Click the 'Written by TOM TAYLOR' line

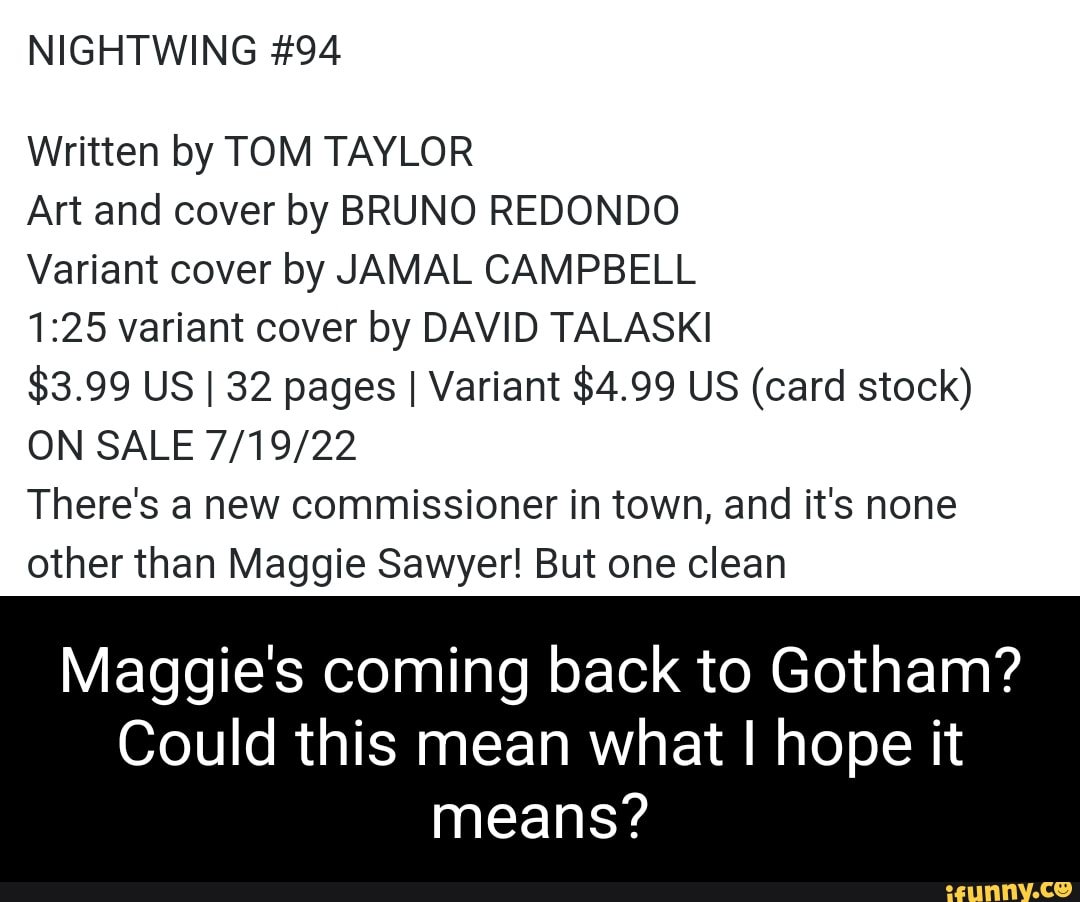(250, 151)
